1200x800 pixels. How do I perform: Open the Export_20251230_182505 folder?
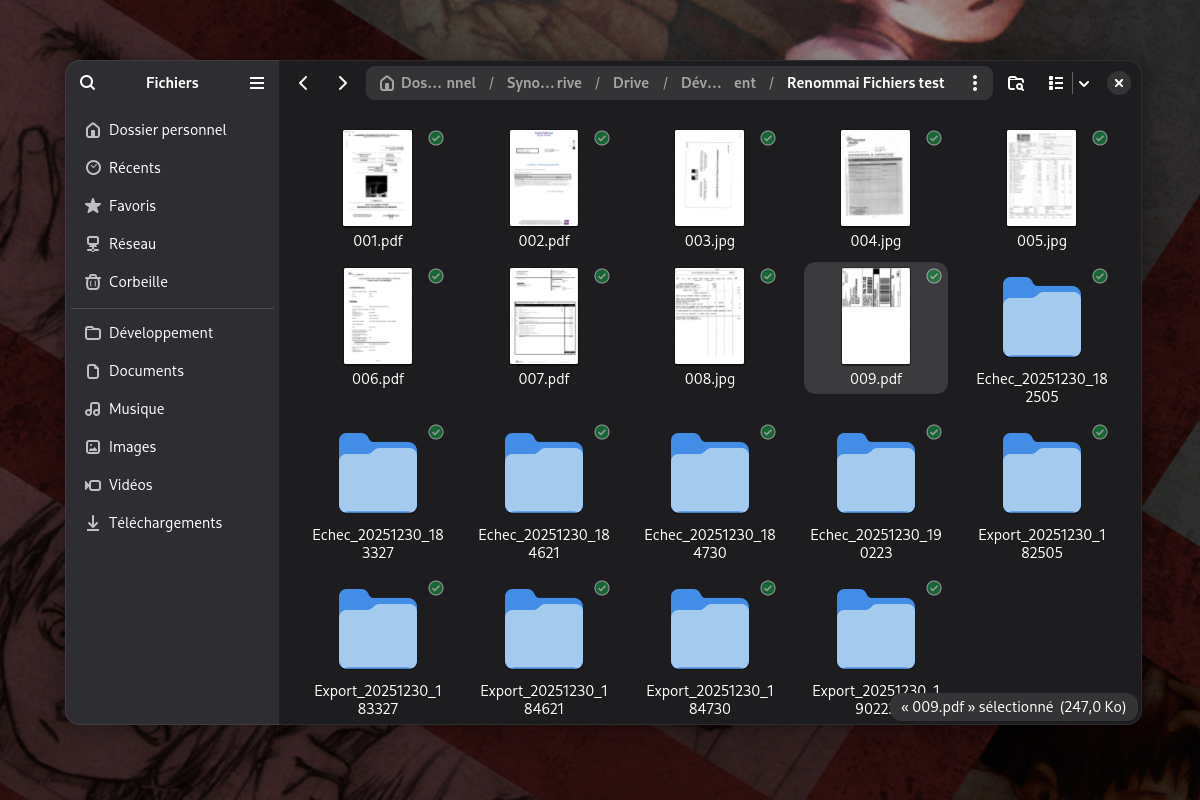(x=1041, y=474)
